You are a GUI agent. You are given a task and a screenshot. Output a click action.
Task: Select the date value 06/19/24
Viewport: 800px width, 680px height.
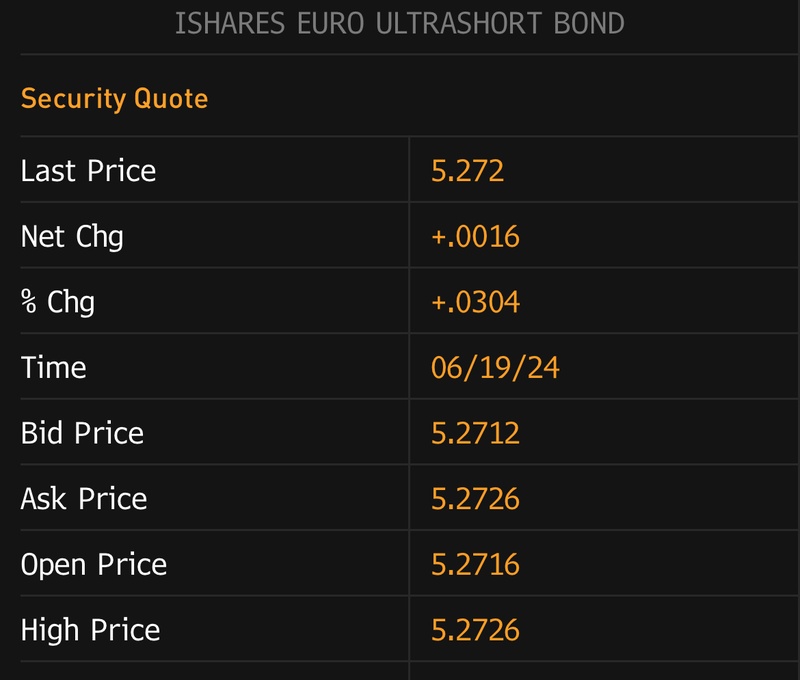point(495,368)
